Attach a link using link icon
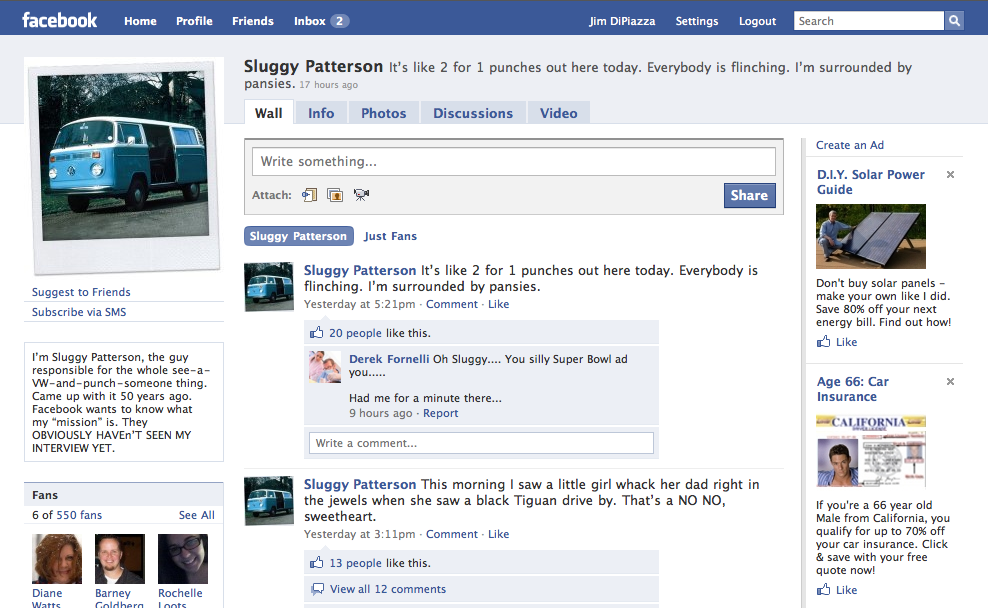This screenshot has width=988, height=608. click(309, 195)
